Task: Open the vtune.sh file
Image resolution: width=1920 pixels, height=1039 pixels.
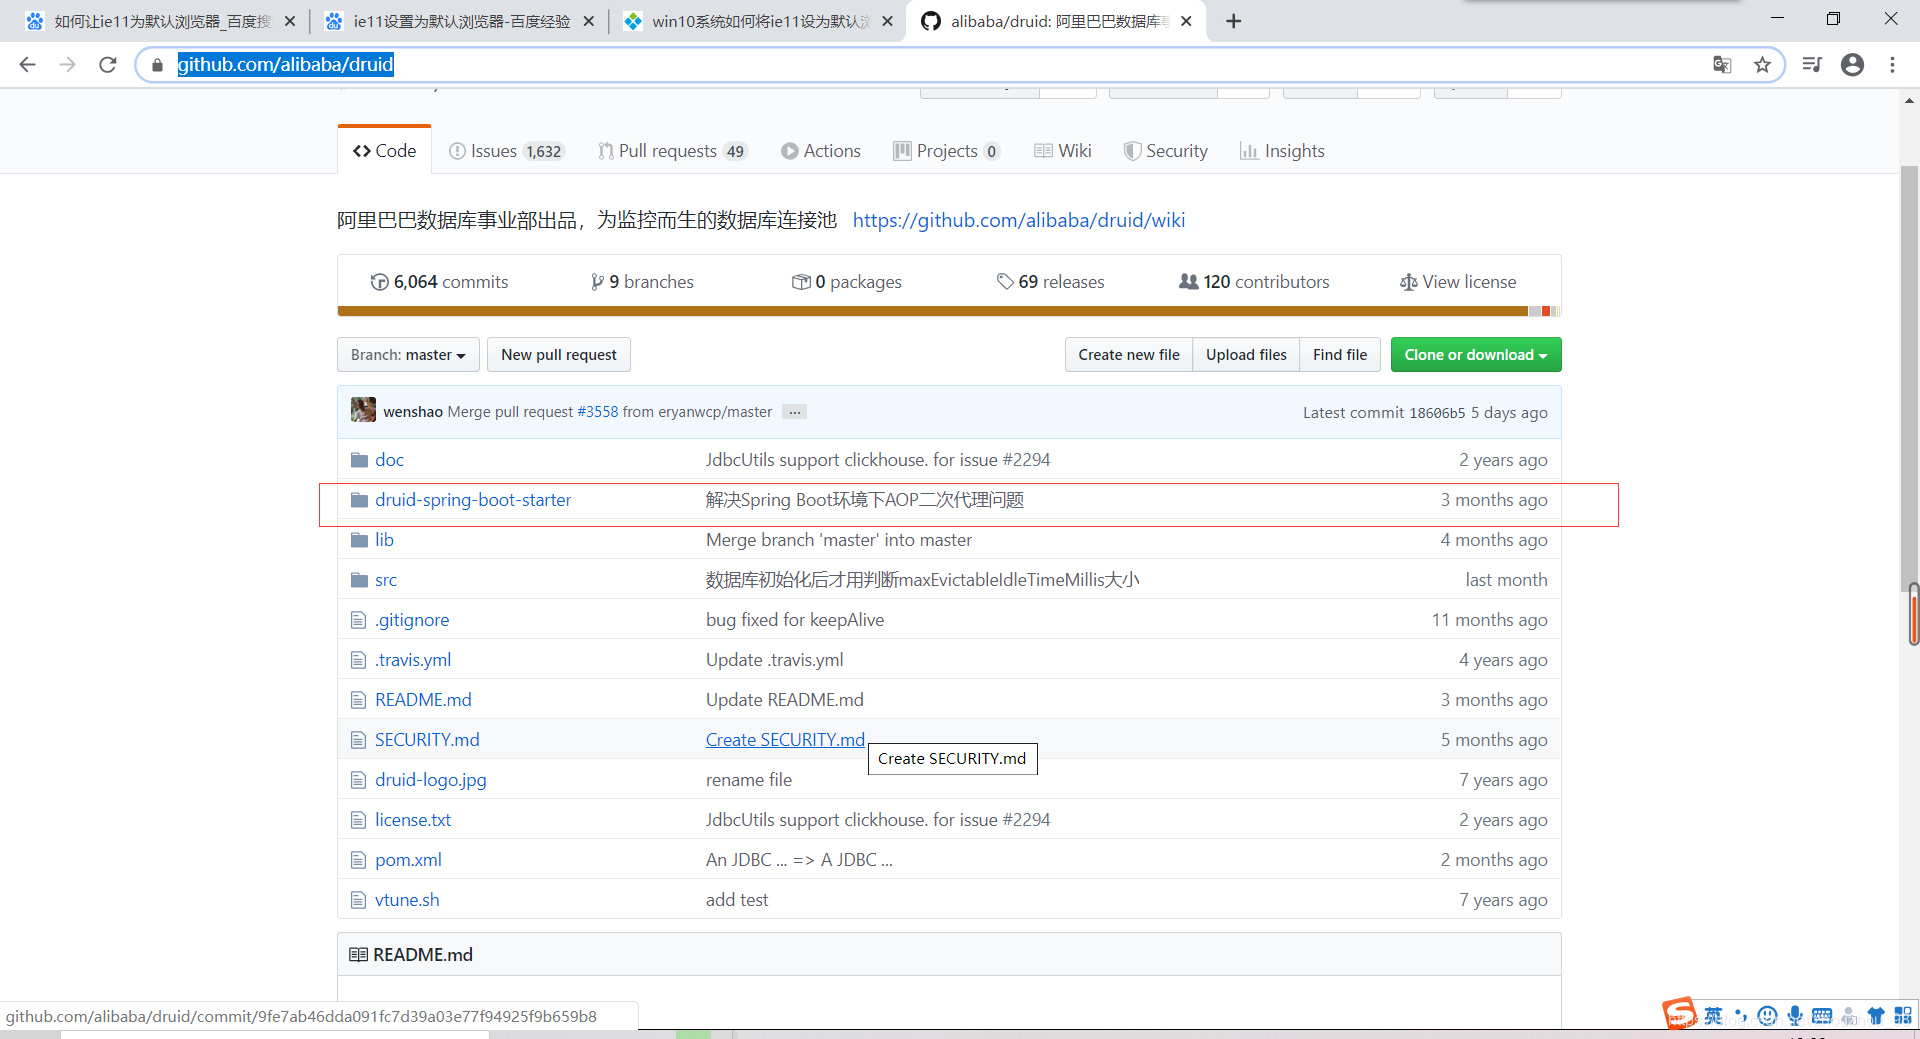Action: coord(407,900)
